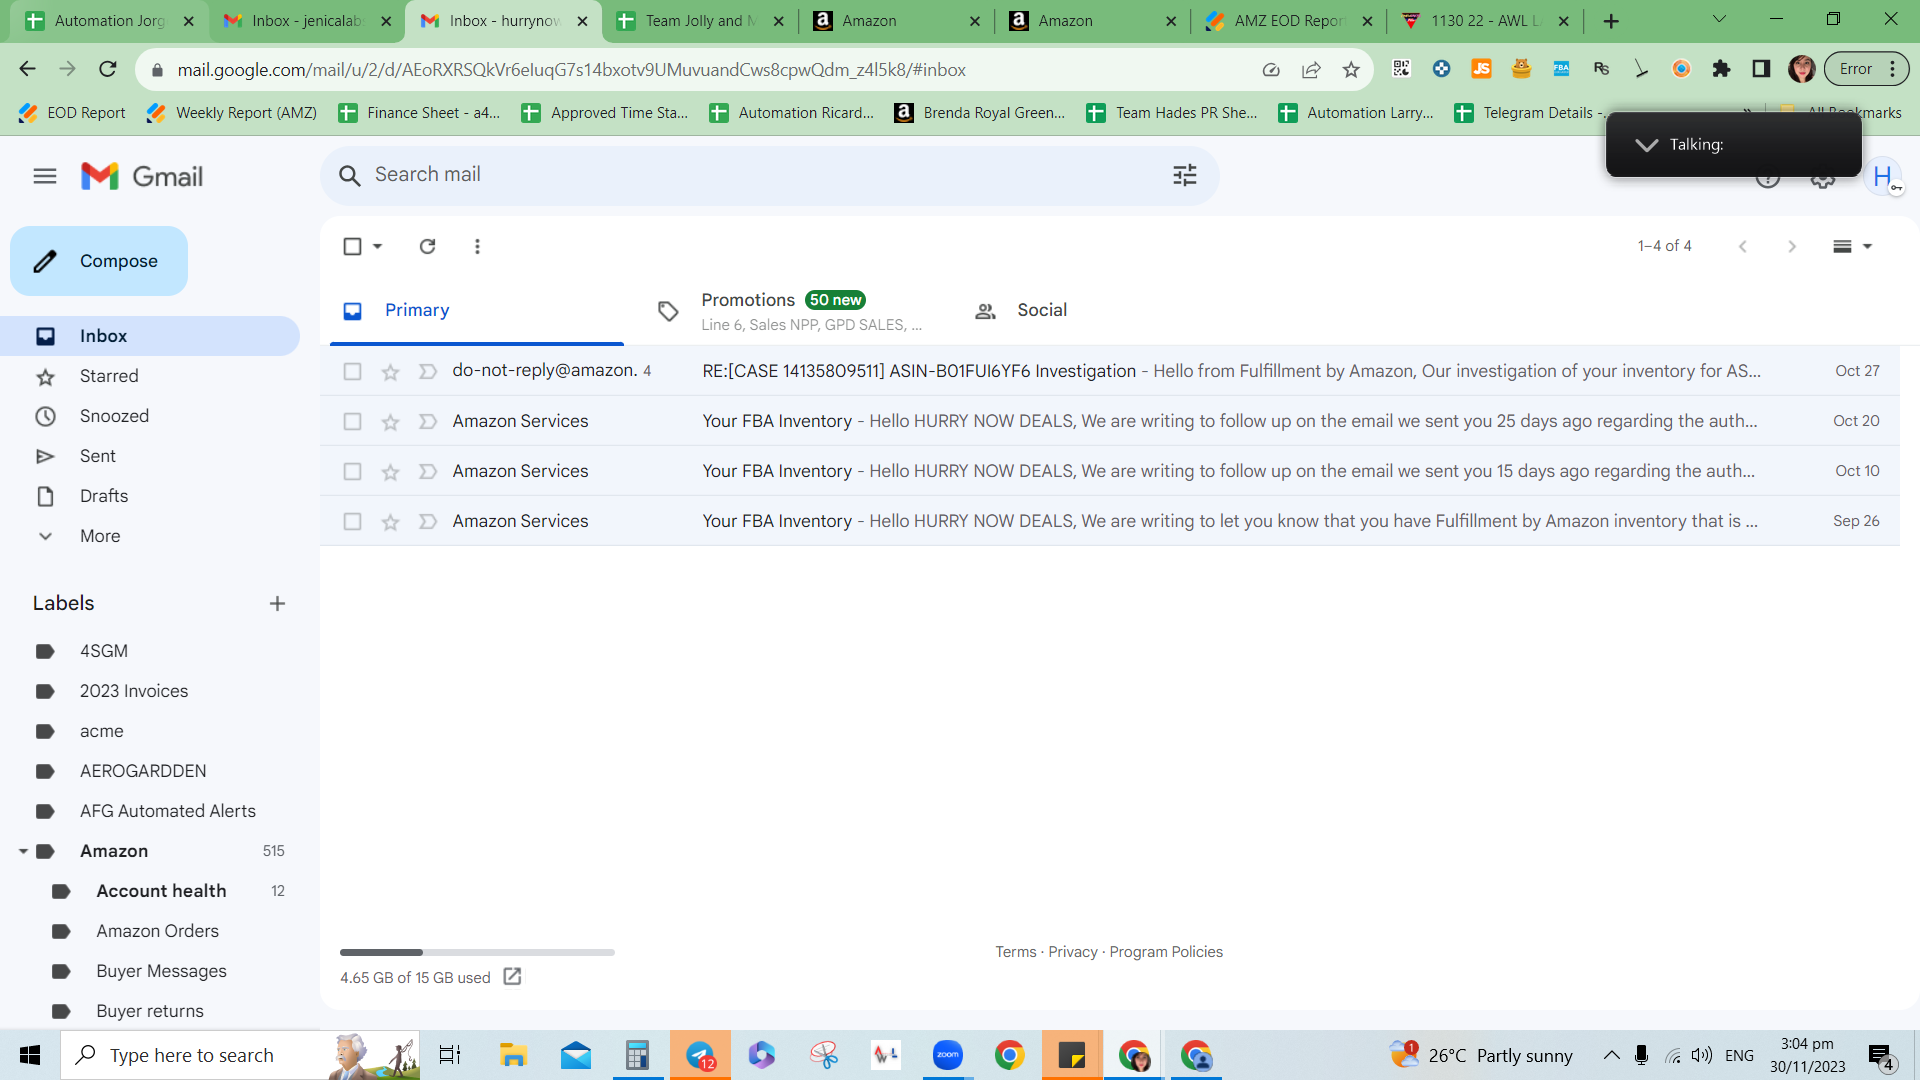Mark the CASE 14135809511 email as important
This screenshot has width=1920, height=1080.
coord(427,372)
